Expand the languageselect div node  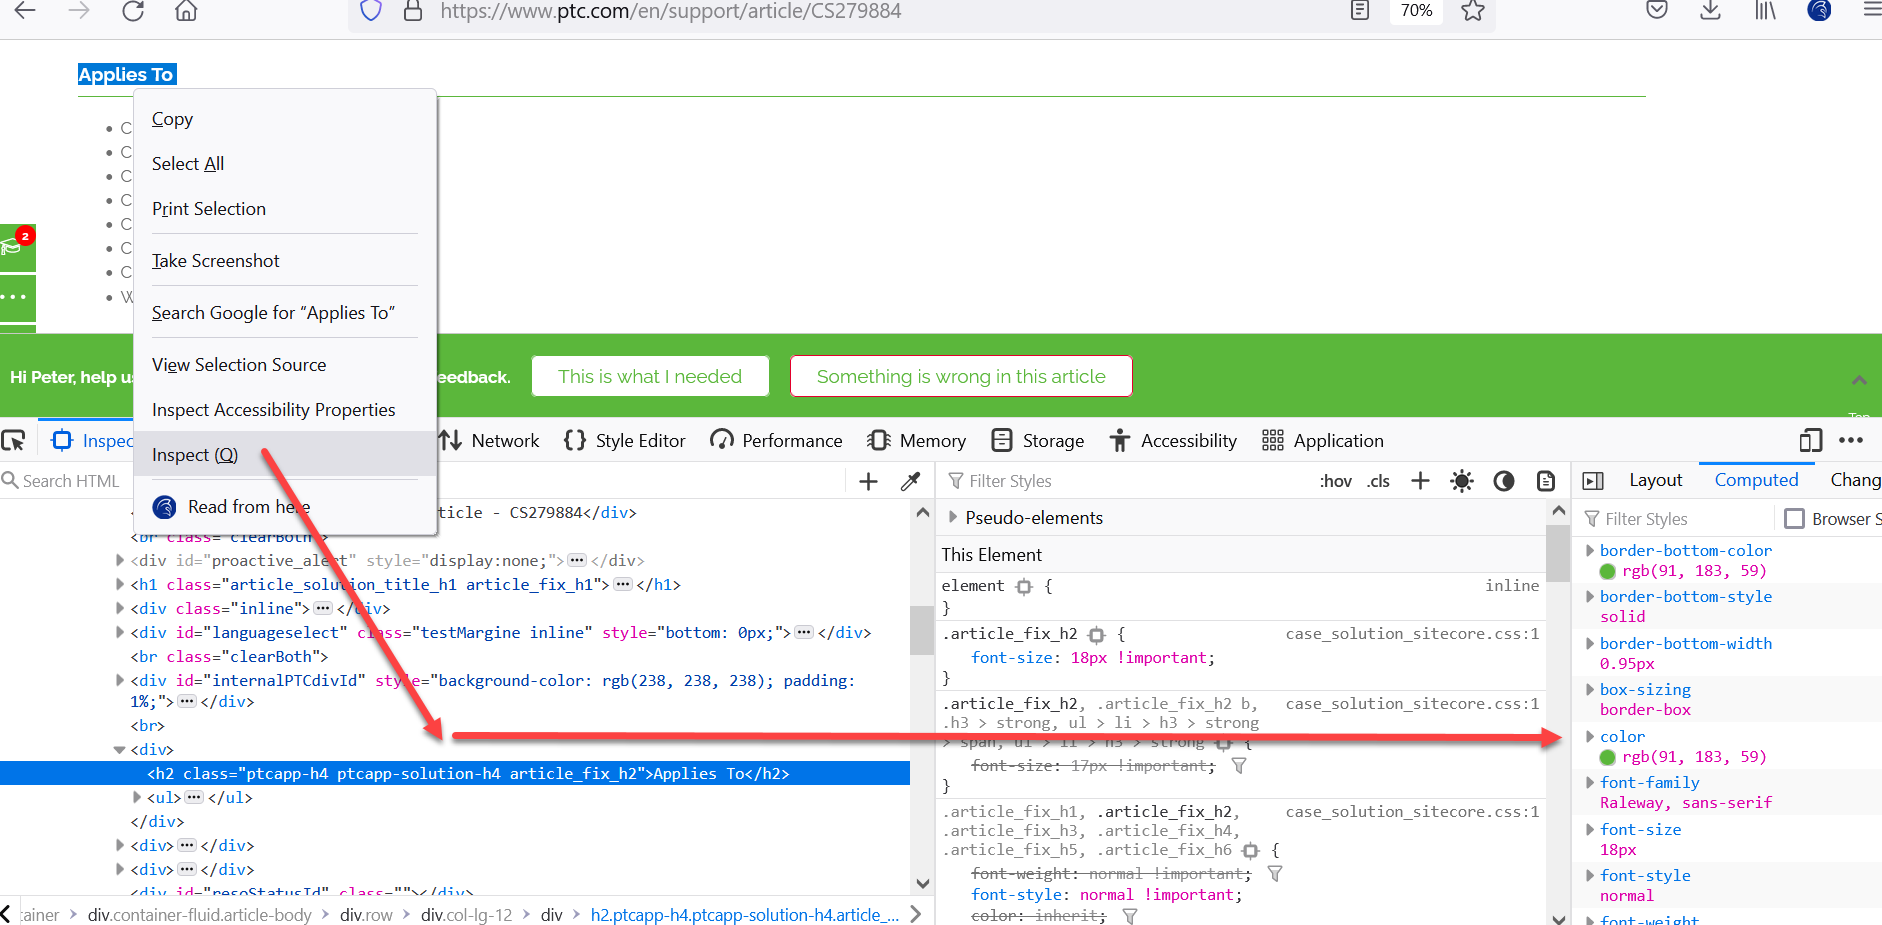pos(119,632)
